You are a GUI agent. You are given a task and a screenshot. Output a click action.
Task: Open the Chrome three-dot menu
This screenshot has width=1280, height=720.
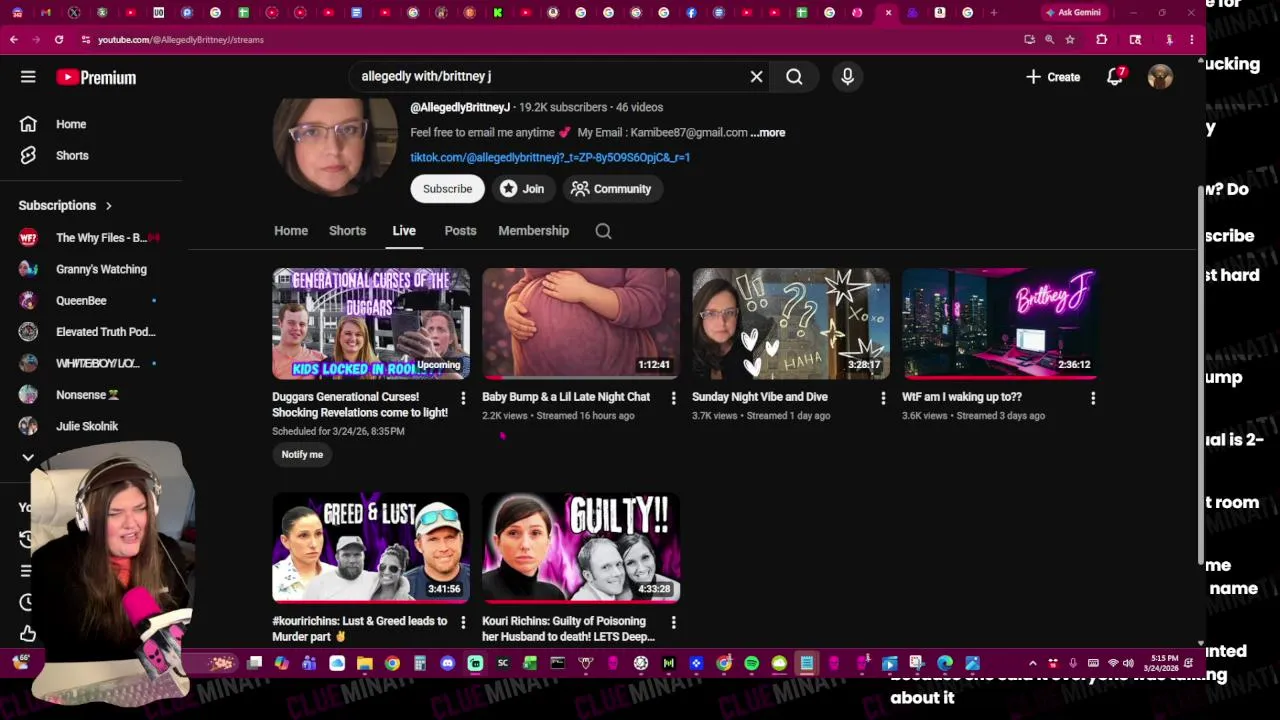point(1191,39)
